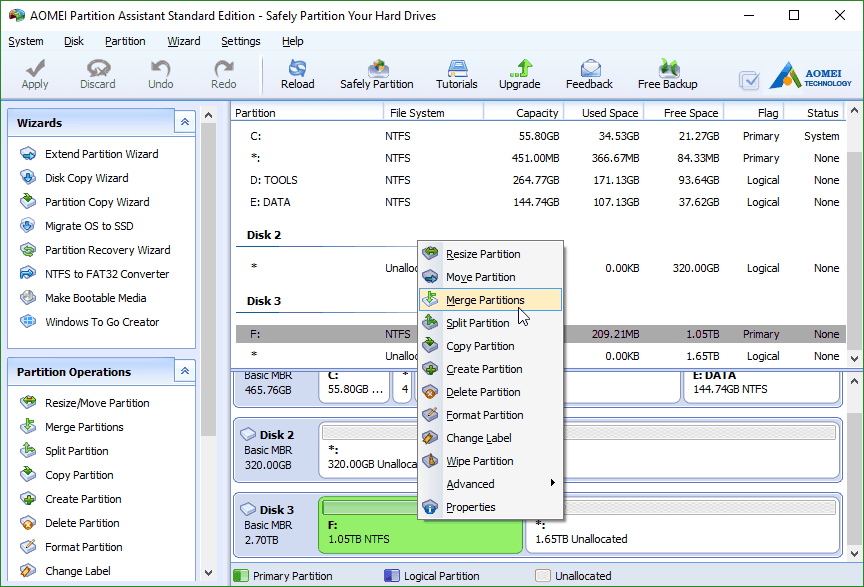Choose Resize Partition in context menu

[x=490, y=254]
